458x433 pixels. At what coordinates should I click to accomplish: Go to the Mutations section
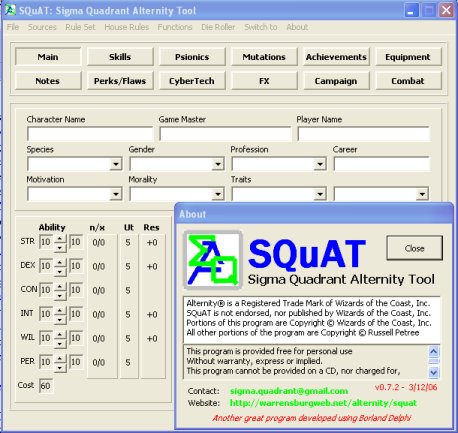(264, 57)
